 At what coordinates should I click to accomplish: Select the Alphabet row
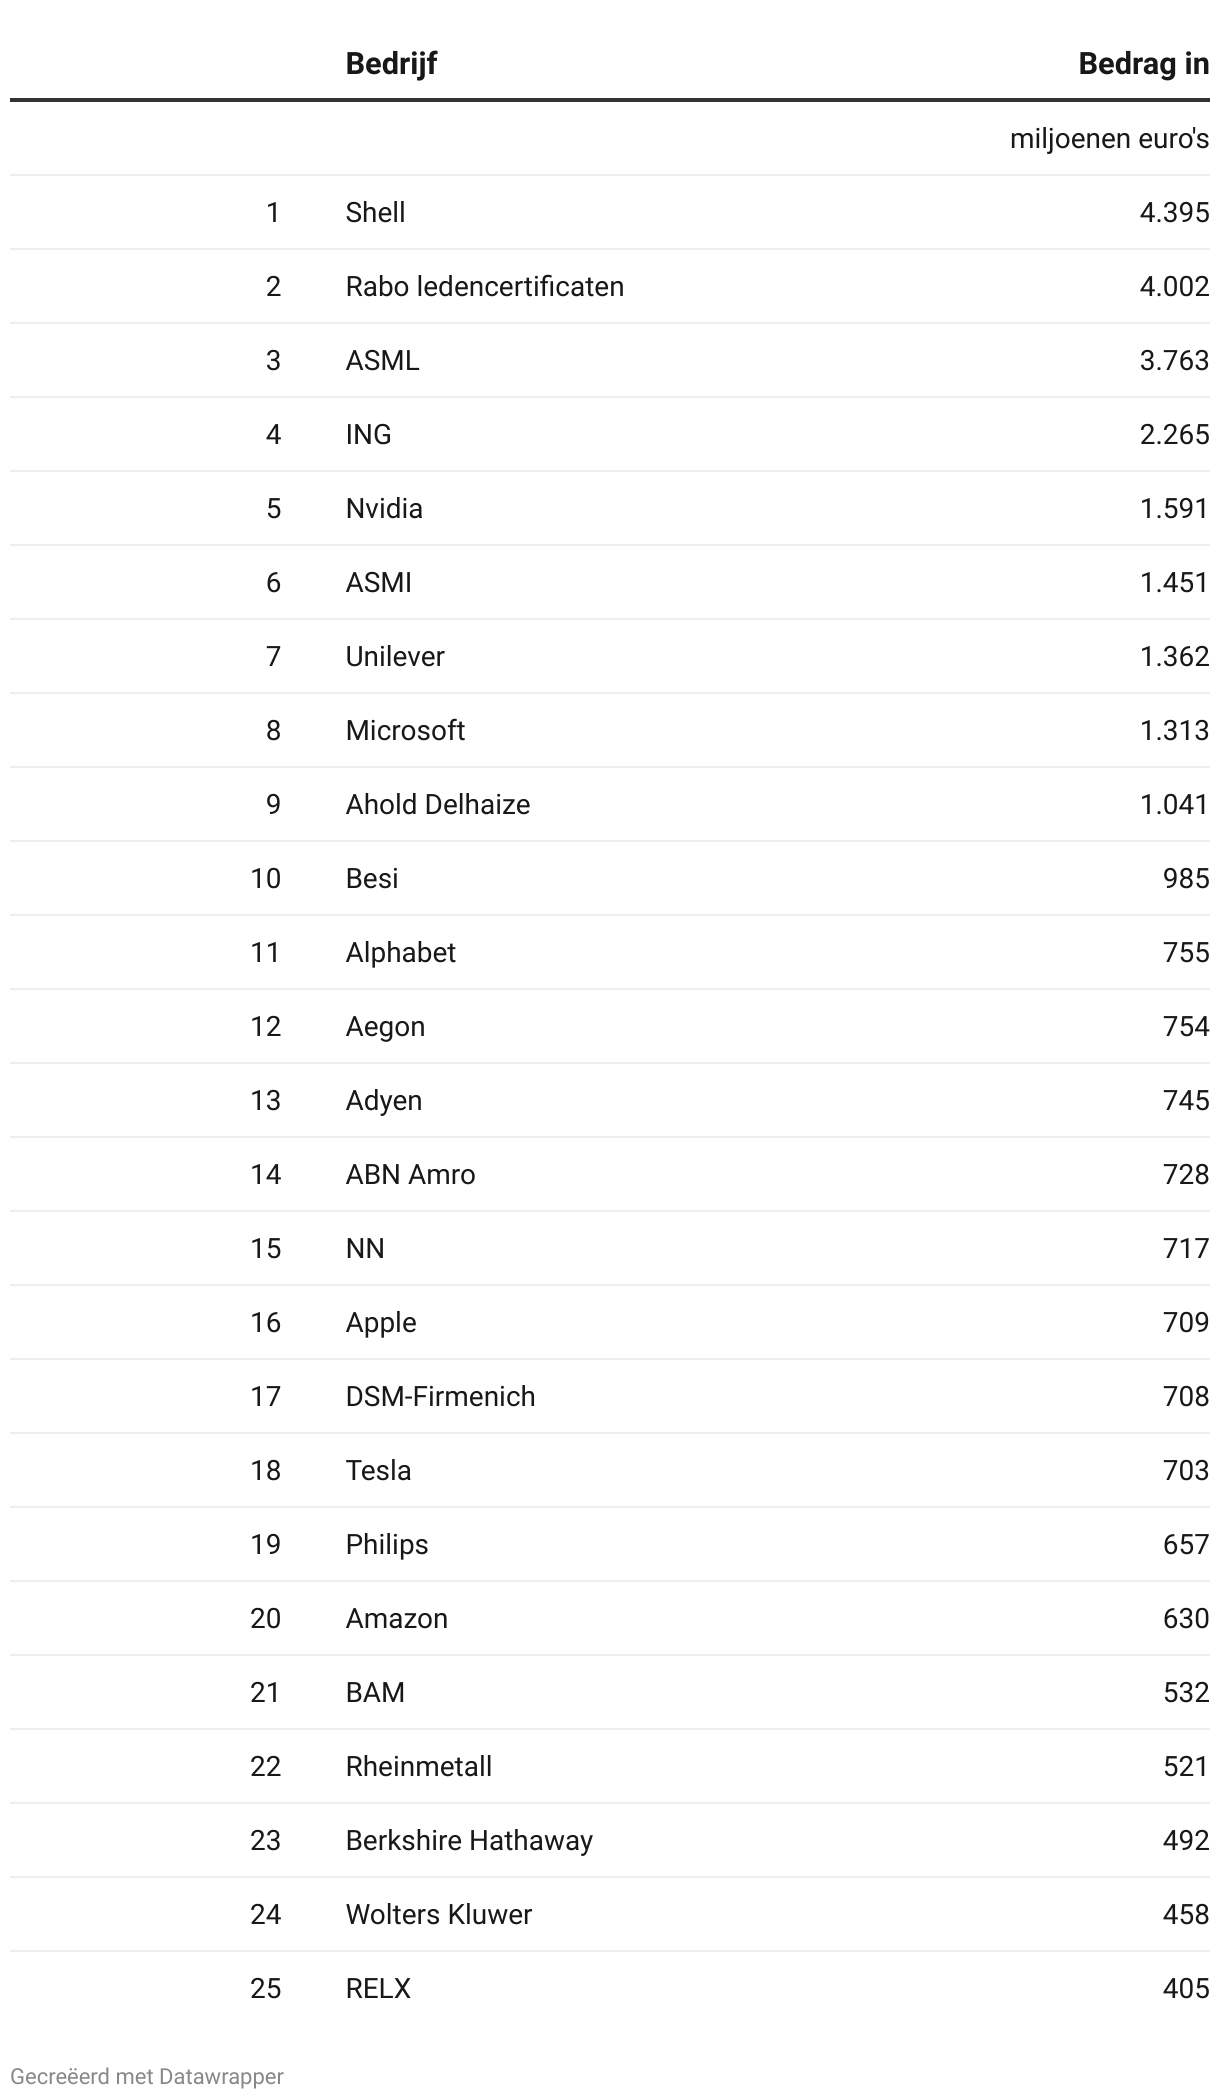[x=400, y=953]
